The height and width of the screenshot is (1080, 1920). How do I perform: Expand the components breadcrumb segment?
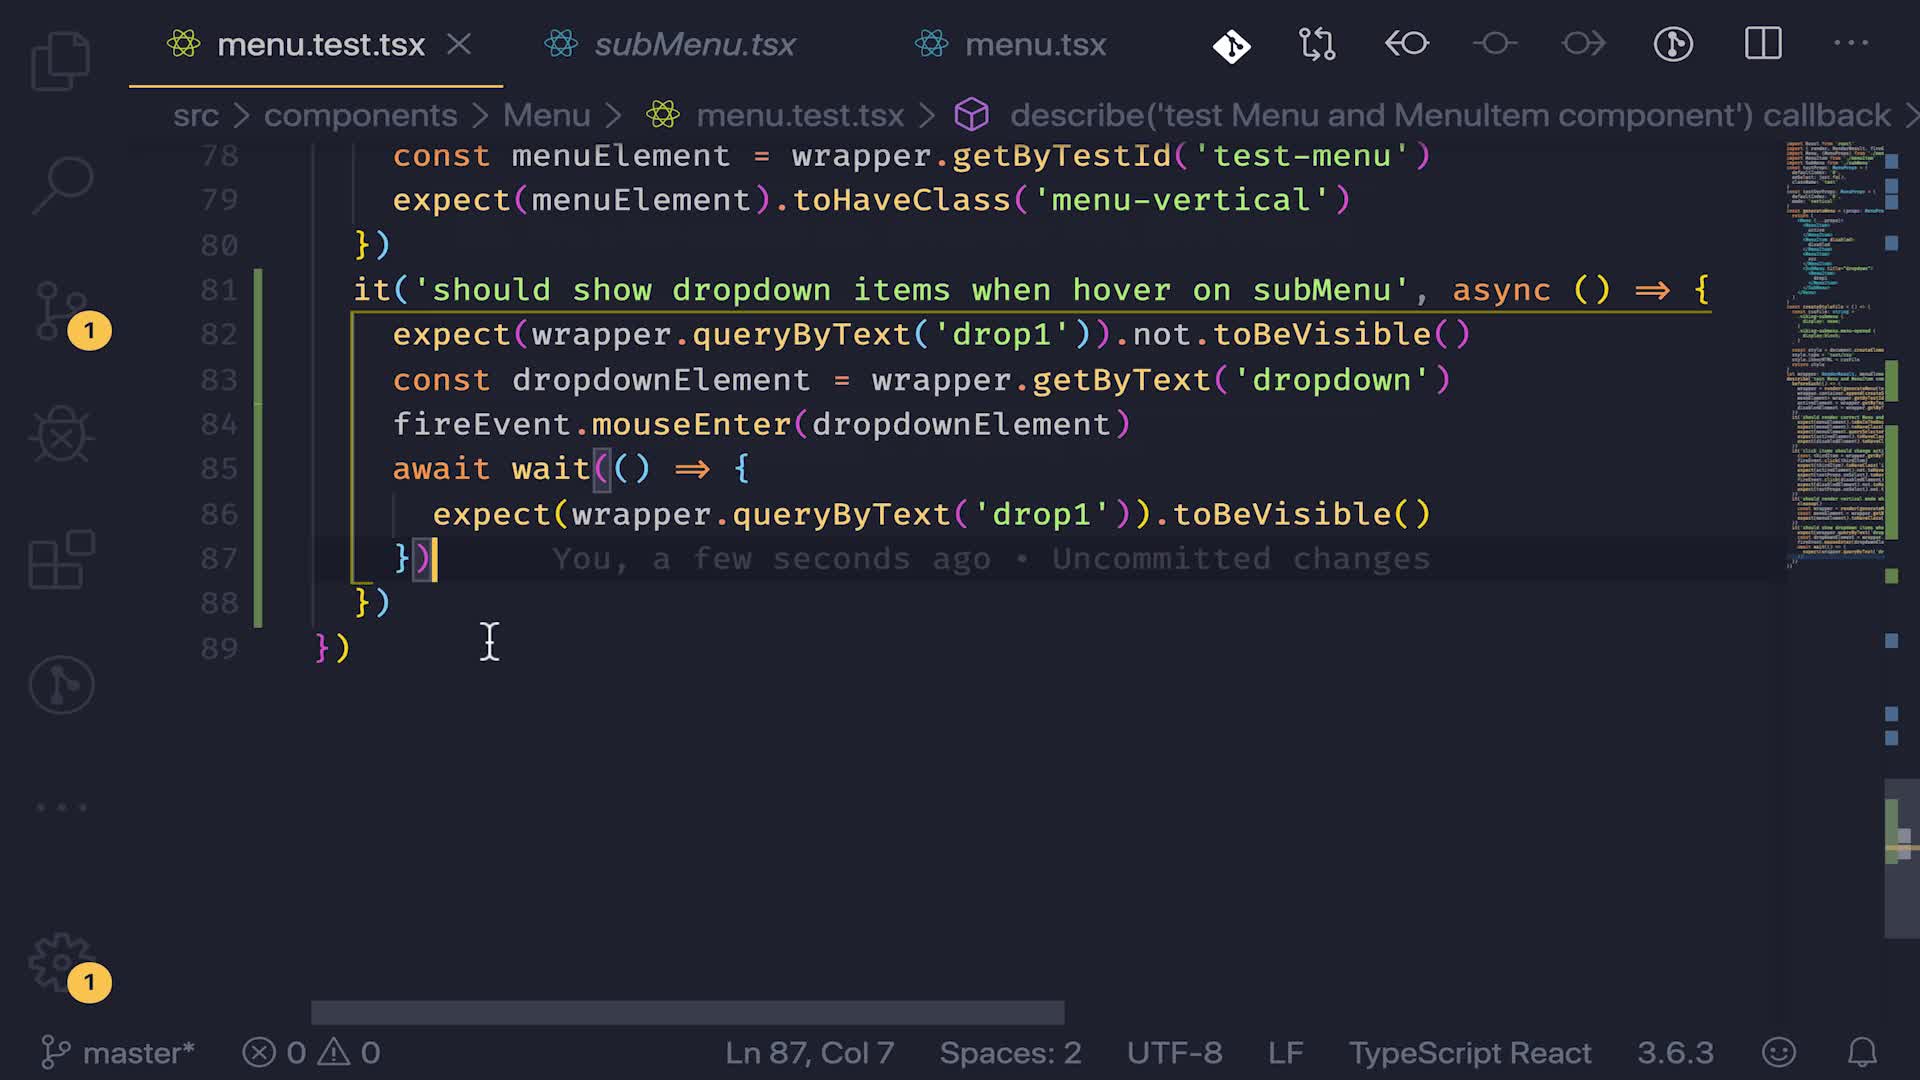click(360, 116)
